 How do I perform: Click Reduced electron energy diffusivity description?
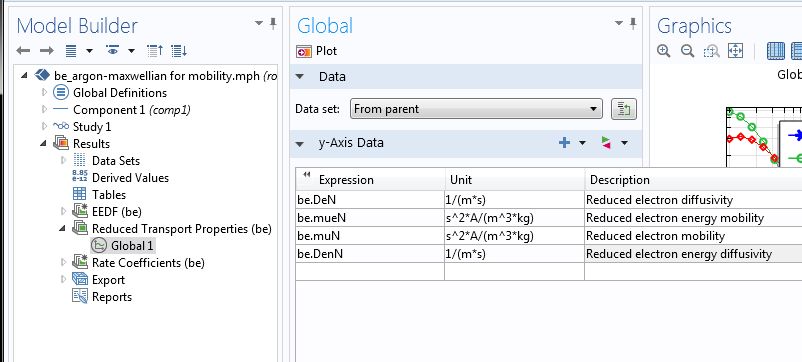(x=694, y=254)
